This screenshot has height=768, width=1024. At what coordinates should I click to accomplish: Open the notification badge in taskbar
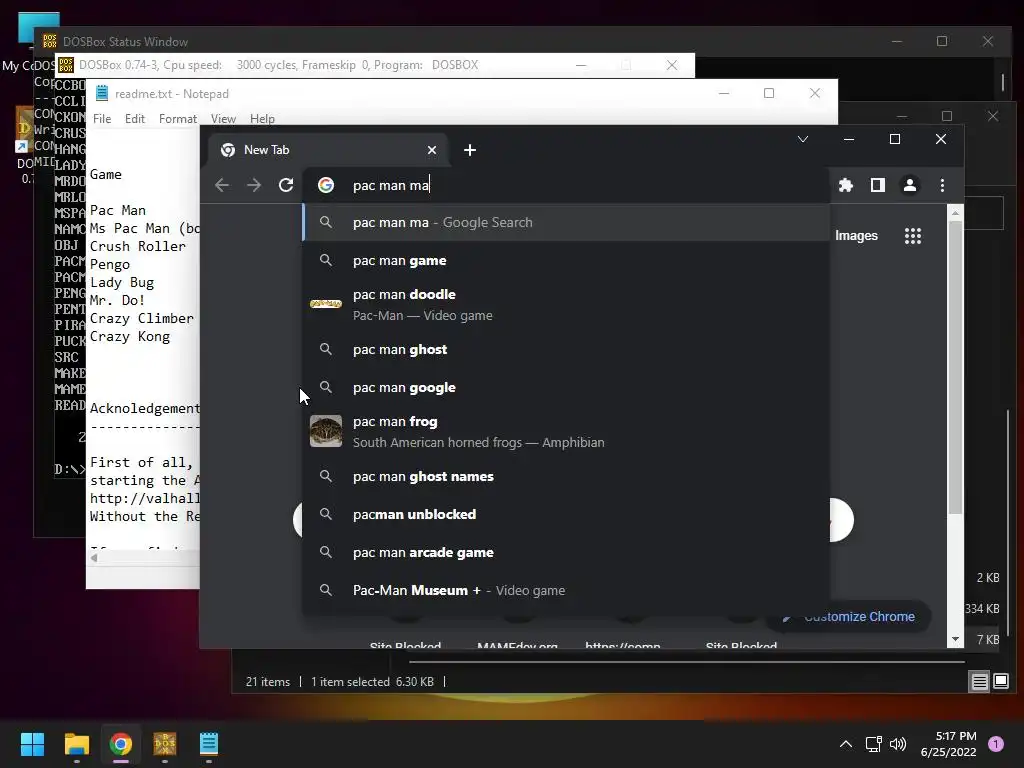coord(996,744)
